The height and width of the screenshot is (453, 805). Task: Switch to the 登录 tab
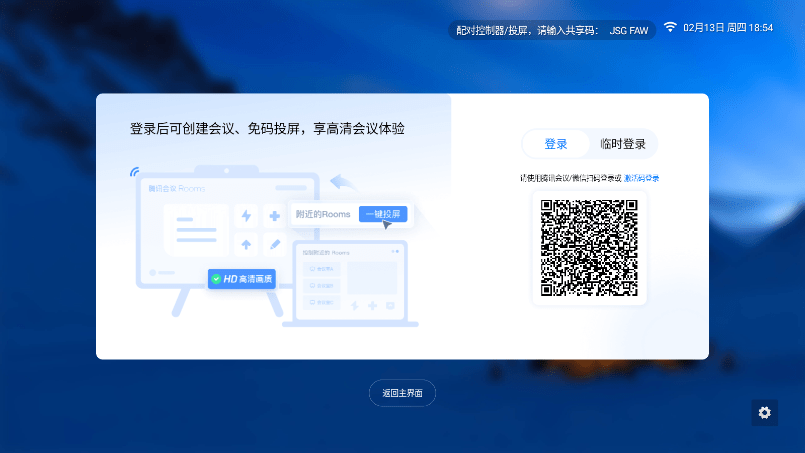[x=555, y=144]
